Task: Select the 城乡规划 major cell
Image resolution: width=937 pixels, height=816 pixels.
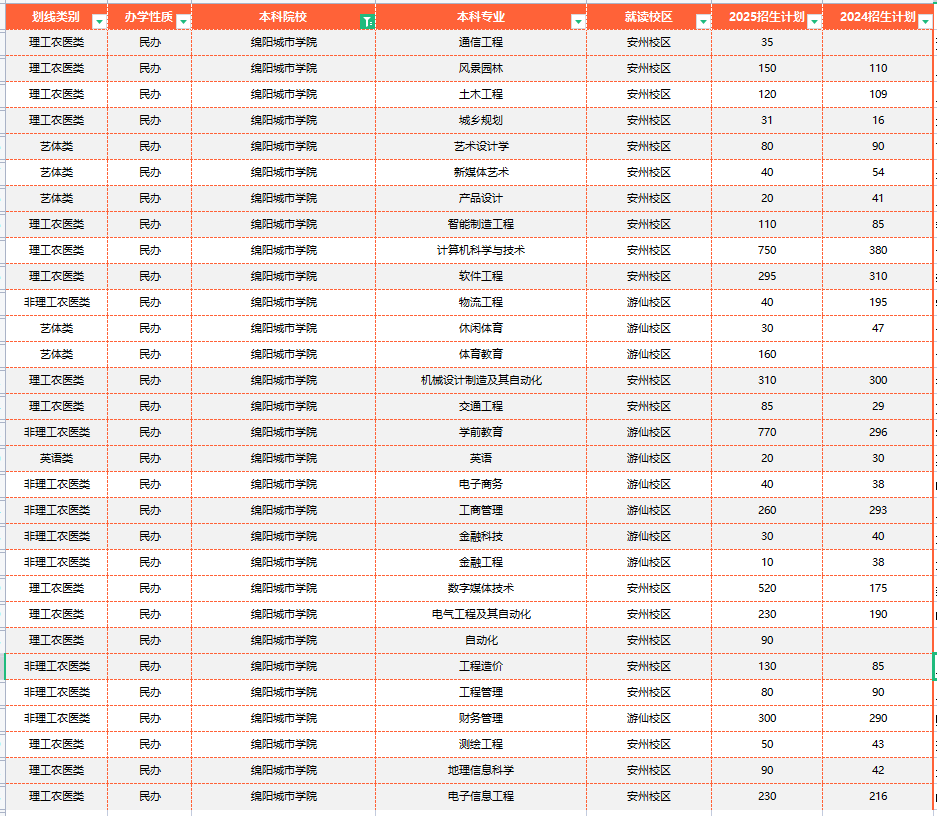Action: (481, 120)
